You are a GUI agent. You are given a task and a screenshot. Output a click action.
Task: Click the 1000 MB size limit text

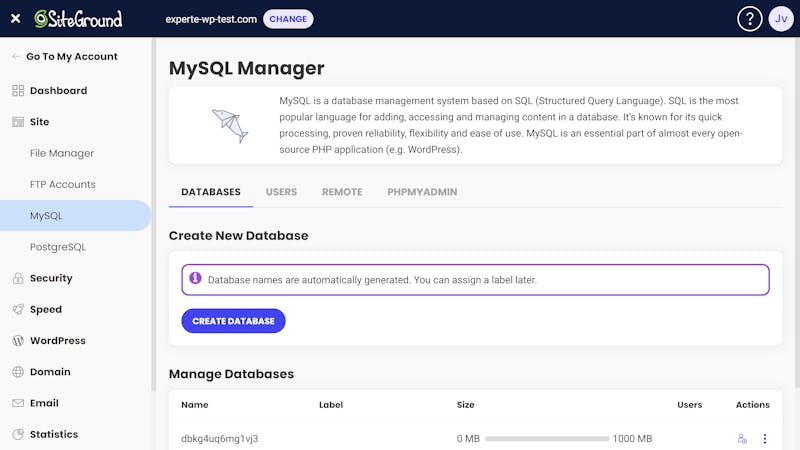(632, 439)
